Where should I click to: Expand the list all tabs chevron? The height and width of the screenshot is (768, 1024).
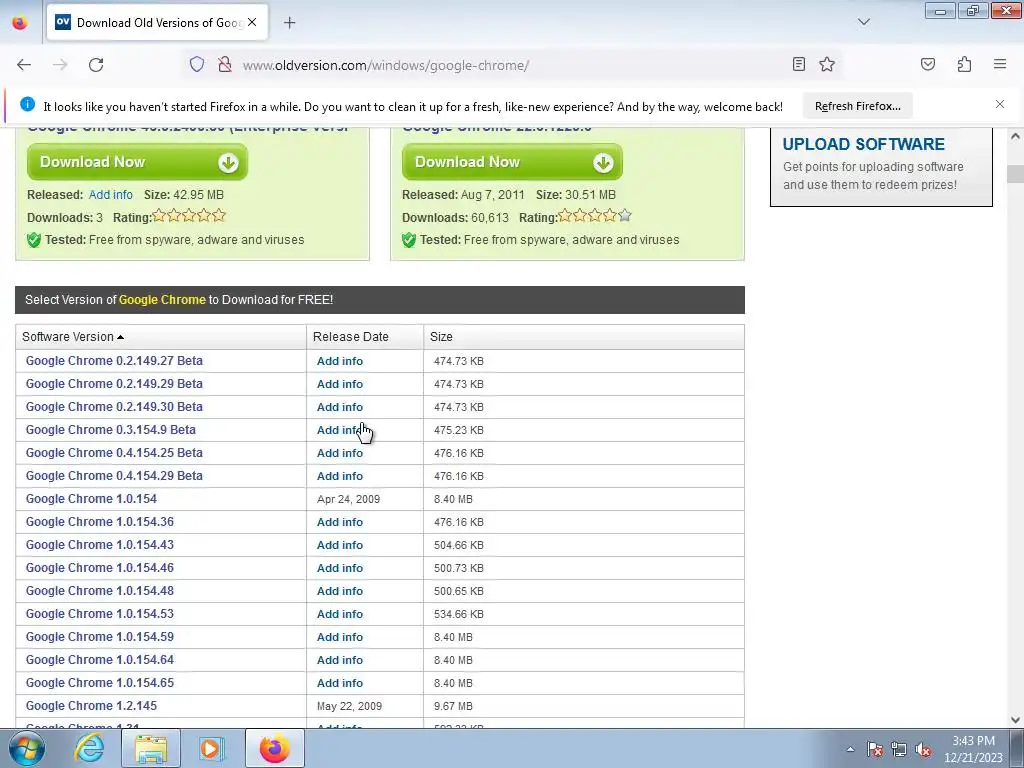coord(863,22)
